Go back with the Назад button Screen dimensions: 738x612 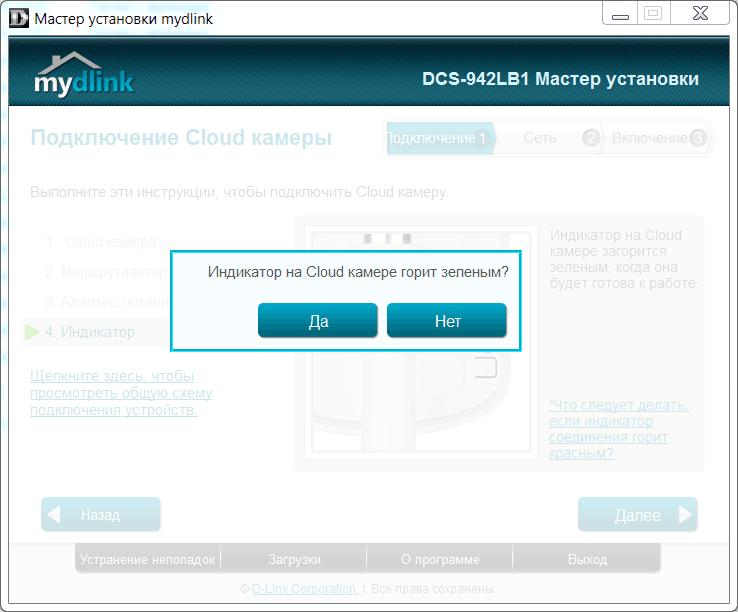coord(101,514)
